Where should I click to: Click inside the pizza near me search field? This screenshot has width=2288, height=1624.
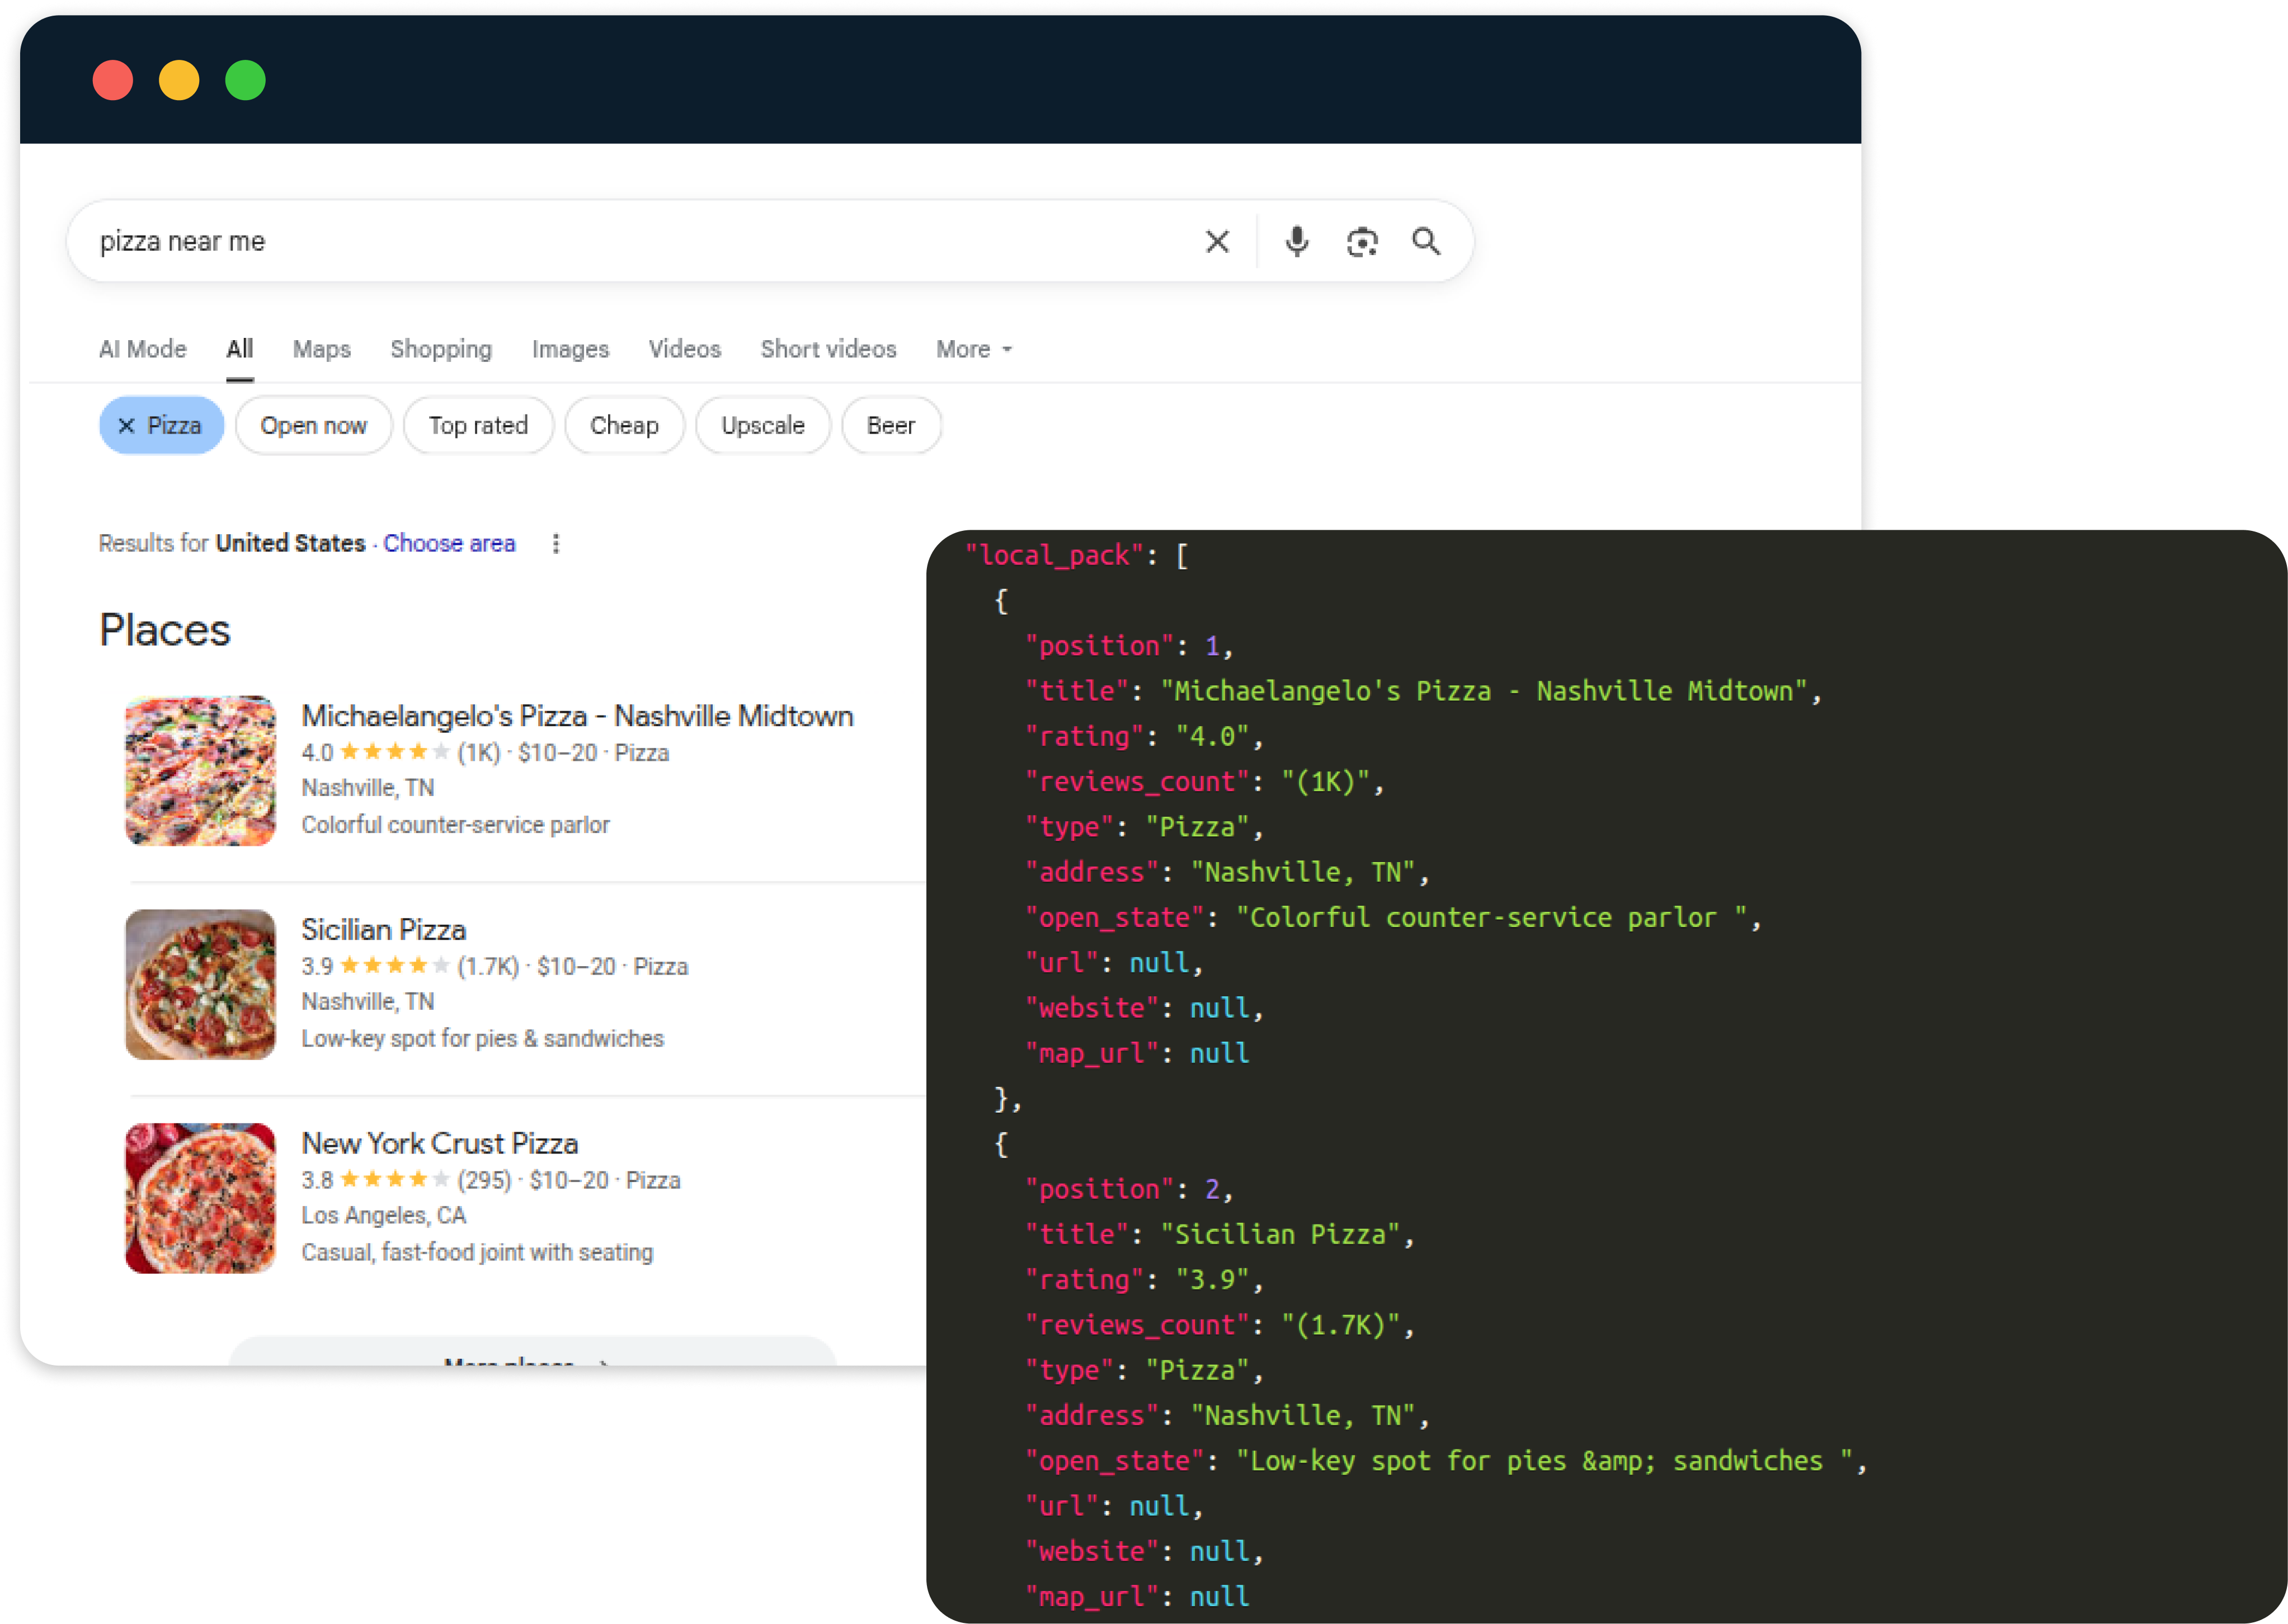tap(500, 241)
